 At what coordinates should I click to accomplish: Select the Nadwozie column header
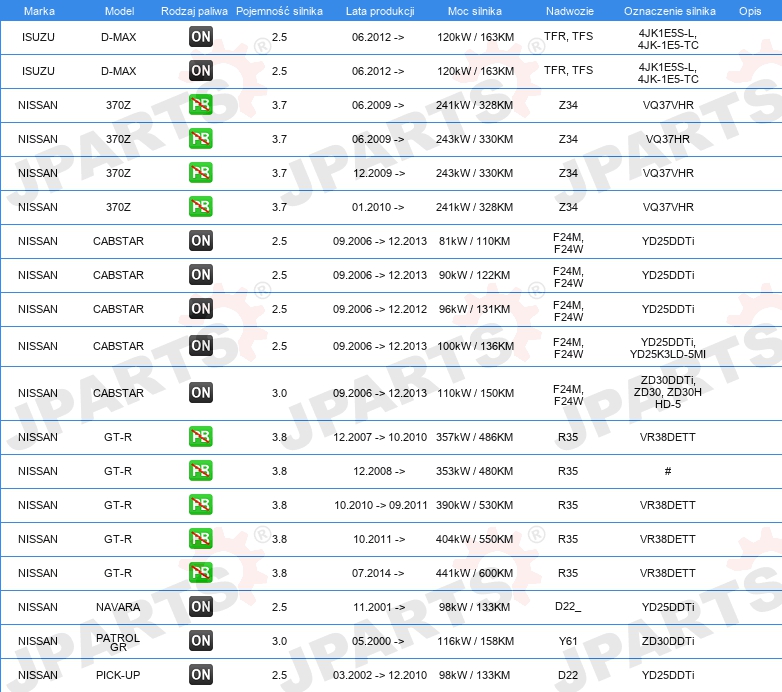tap(570, 11)
